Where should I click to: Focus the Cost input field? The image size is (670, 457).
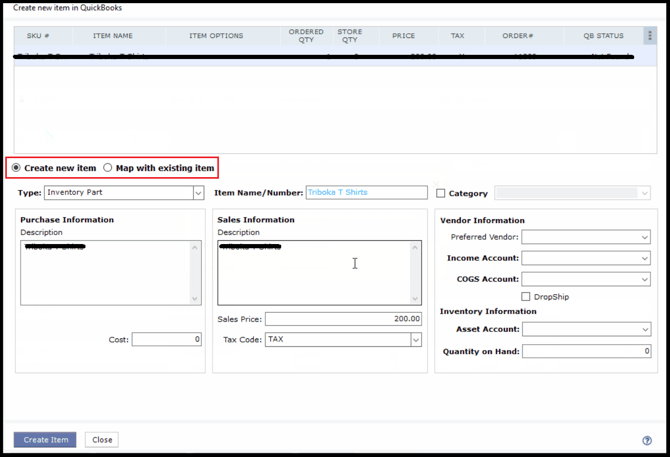click(x=166, y=340)
